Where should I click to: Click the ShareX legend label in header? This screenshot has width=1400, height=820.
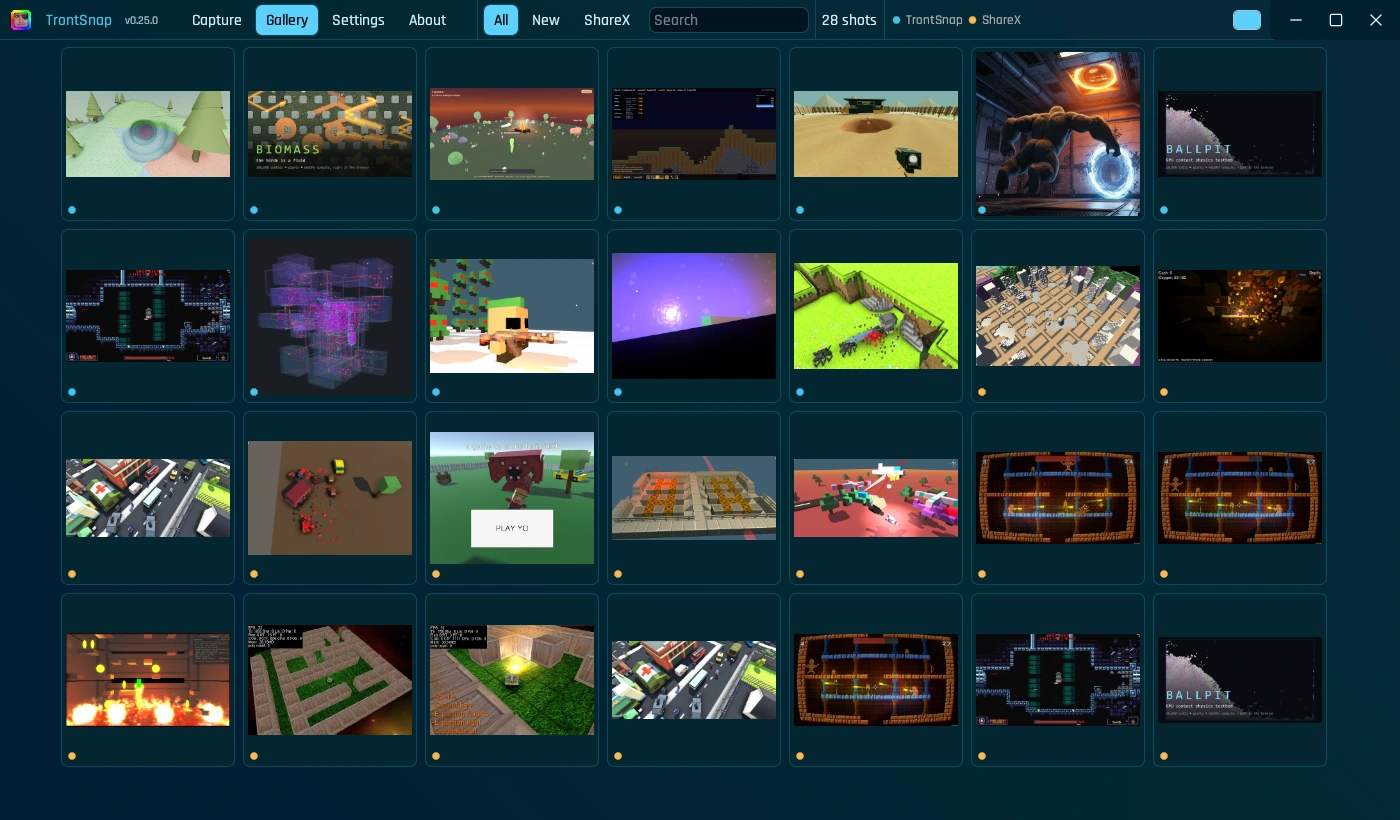1001,20
